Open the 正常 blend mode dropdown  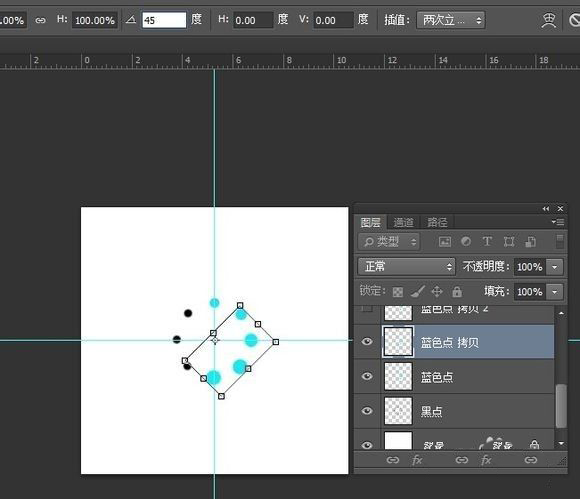point(407,266)
